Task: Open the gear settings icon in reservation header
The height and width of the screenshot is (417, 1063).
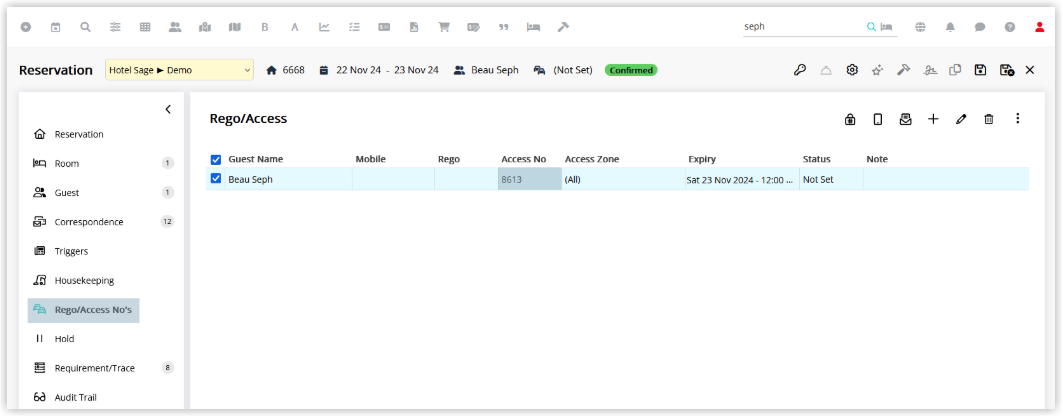Action: 852,70
